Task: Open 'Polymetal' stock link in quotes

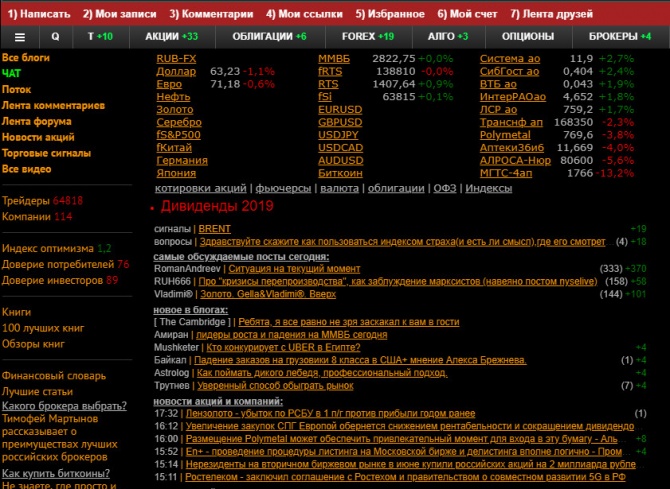Action: pos(505,135)
